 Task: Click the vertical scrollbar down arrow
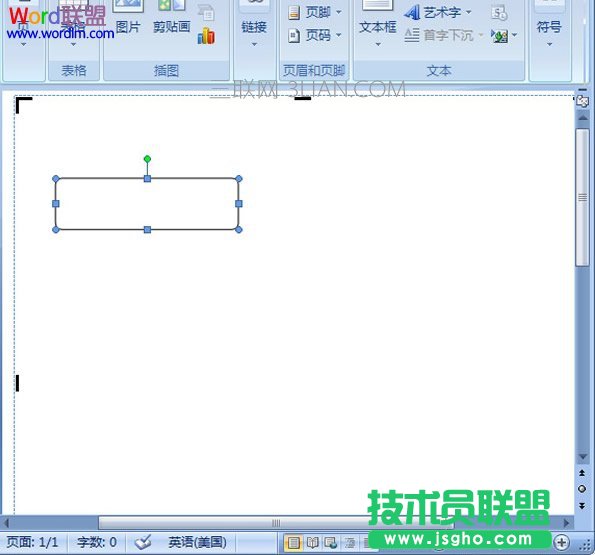(583, 457)
